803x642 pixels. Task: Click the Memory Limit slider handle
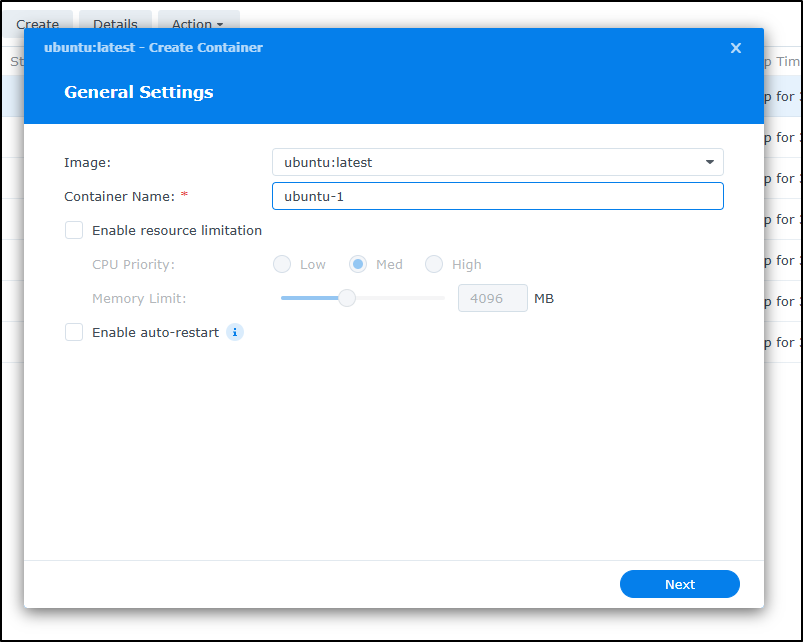[x=347, y=297]
